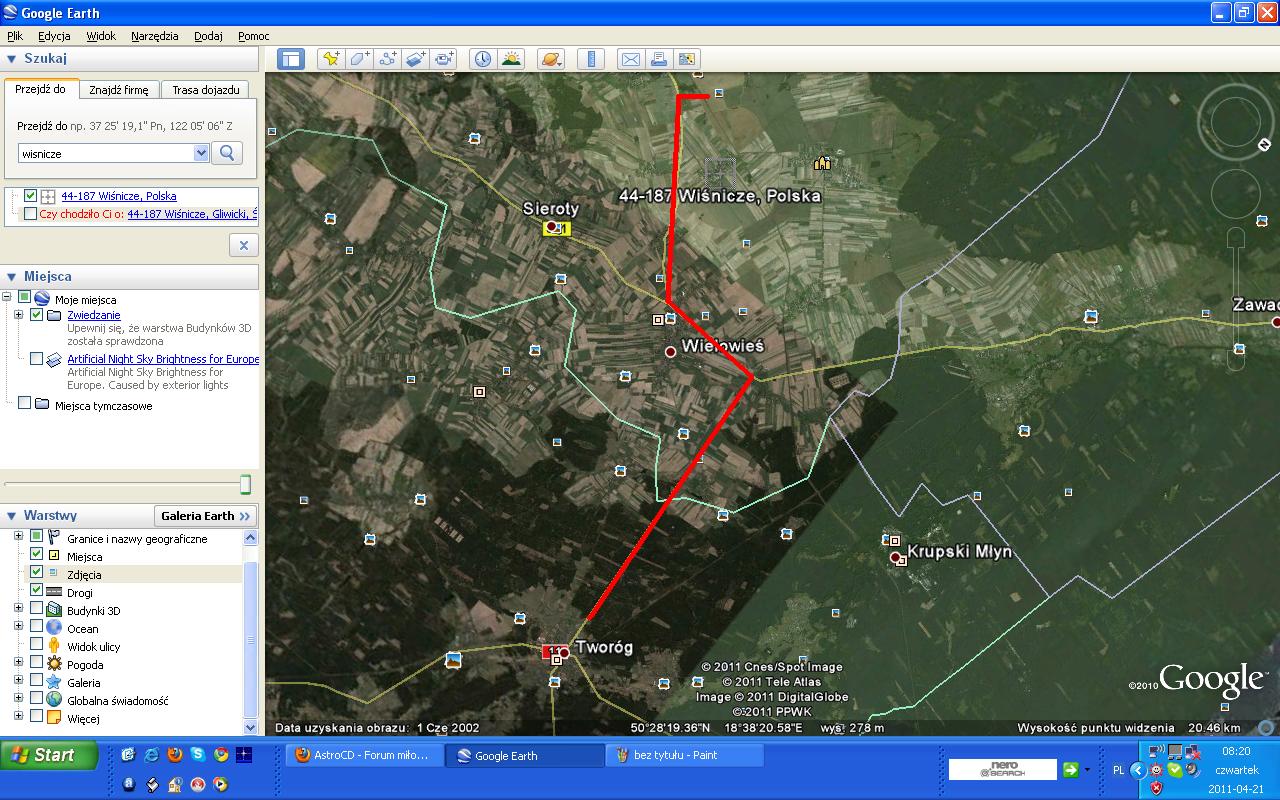Click the north-up compass navigation ring
The height and width of the screenshot is (800, 1280).
coord(1235,121)
